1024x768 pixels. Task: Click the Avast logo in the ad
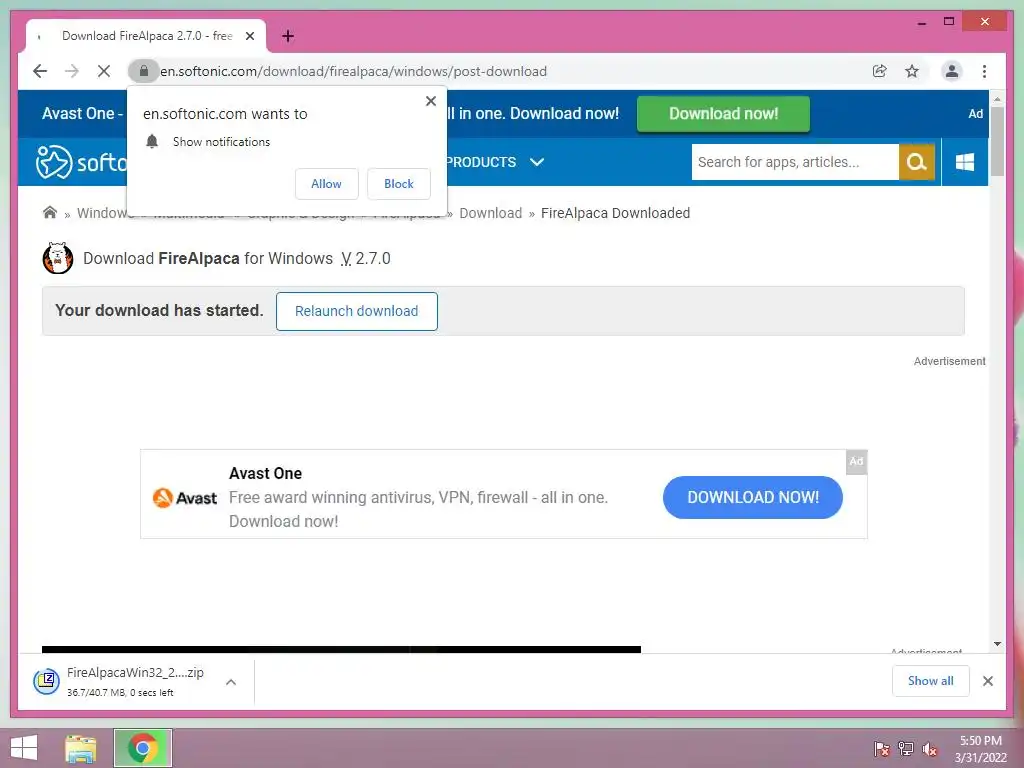tap(184, 498)
